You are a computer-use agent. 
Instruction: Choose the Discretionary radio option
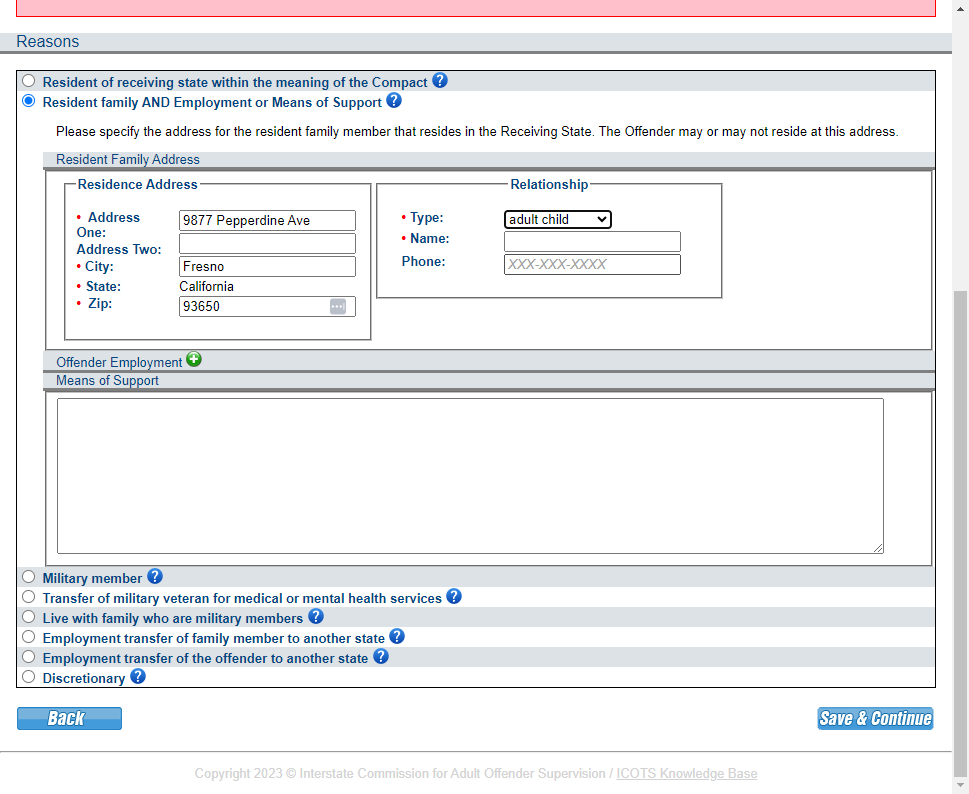[x=28, y=677]
